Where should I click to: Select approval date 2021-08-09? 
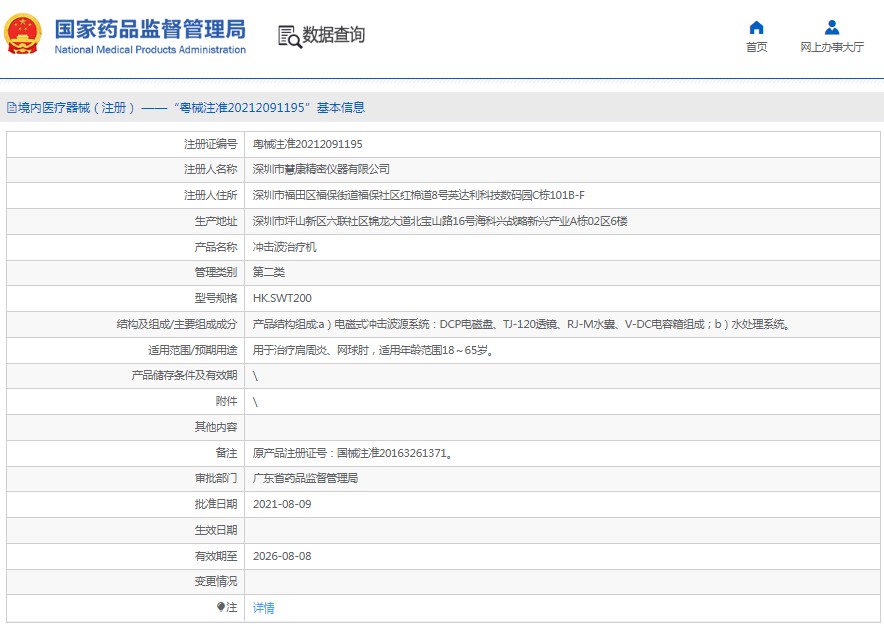[282, 504]
